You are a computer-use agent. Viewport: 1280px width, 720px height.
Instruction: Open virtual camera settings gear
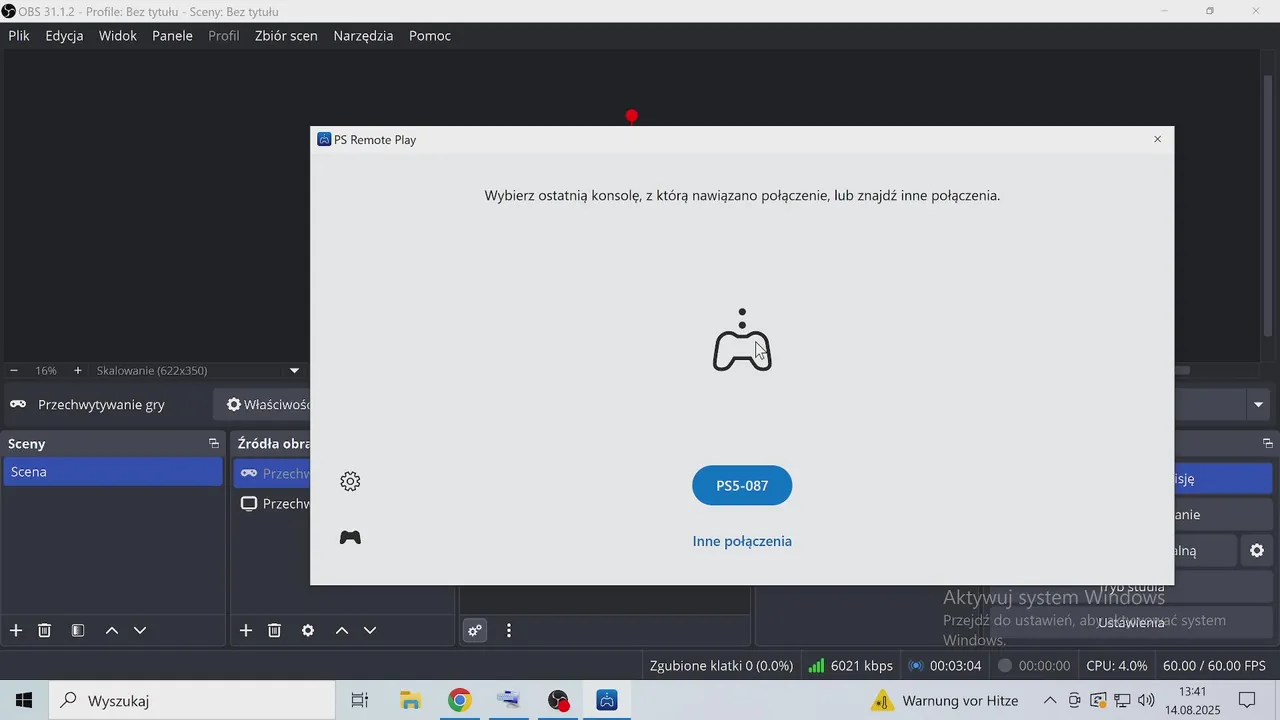[1257, 550]
